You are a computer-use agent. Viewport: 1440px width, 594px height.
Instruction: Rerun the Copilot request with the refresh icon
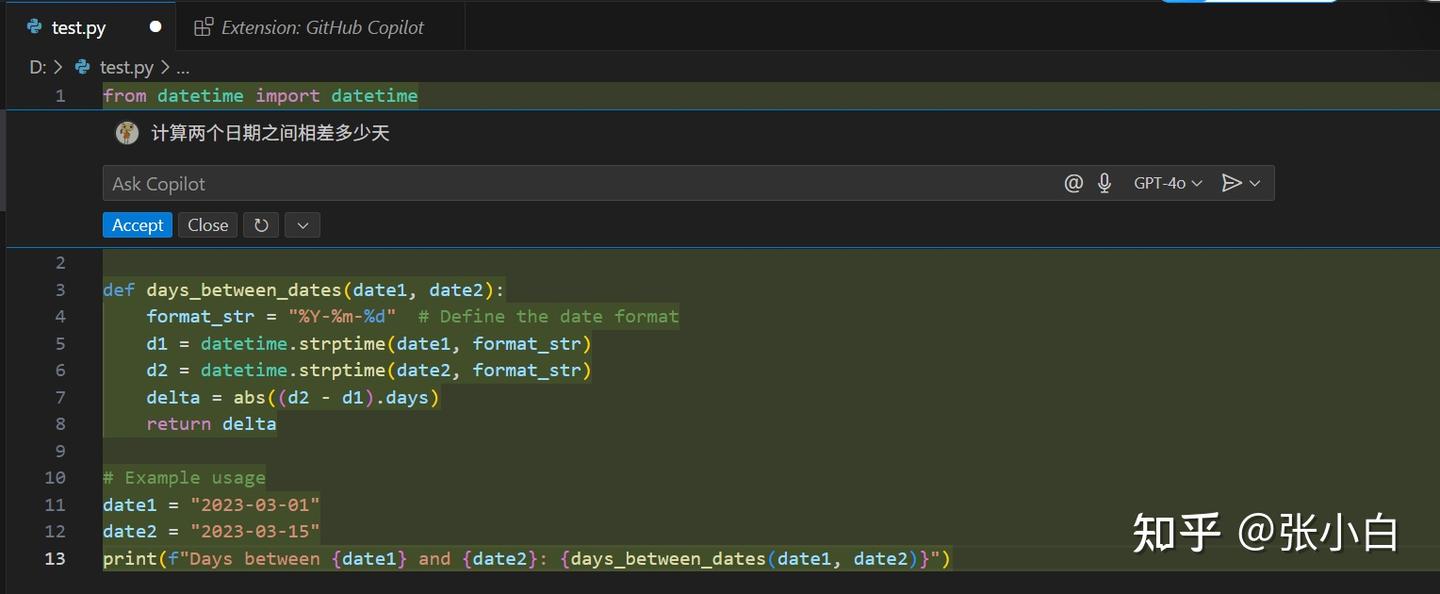[261, 225]
